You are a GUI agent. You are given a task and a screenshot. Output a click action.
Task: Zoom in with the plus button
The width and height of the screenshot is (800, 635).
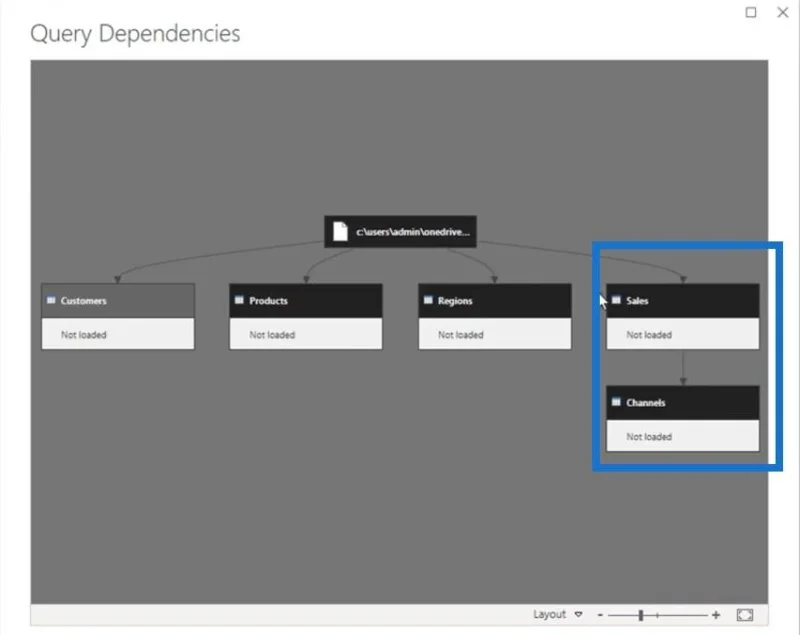716,615
